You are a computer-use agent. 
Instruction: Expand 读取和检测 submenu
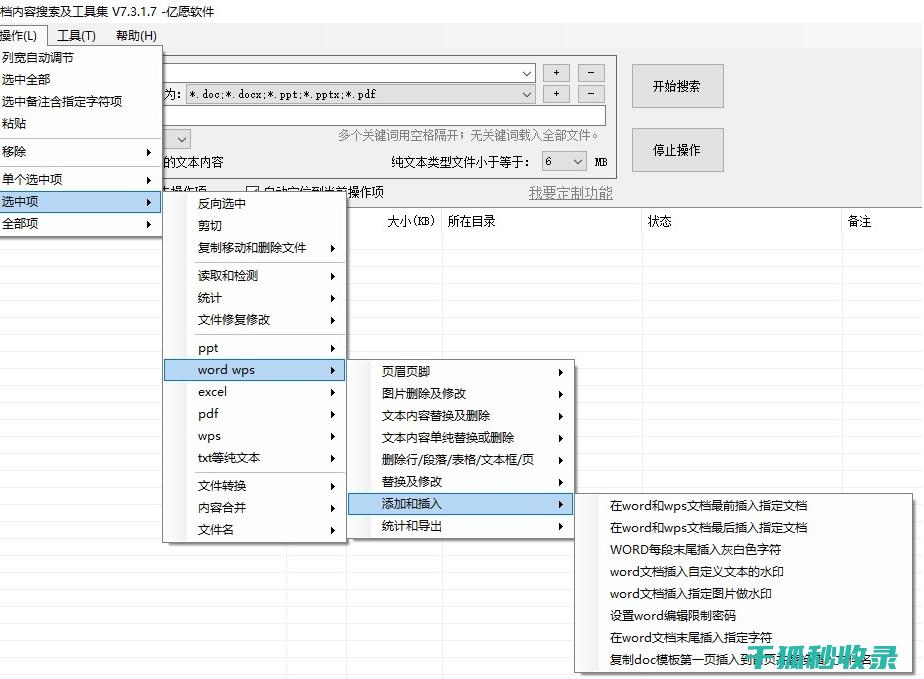click(255, 276)
